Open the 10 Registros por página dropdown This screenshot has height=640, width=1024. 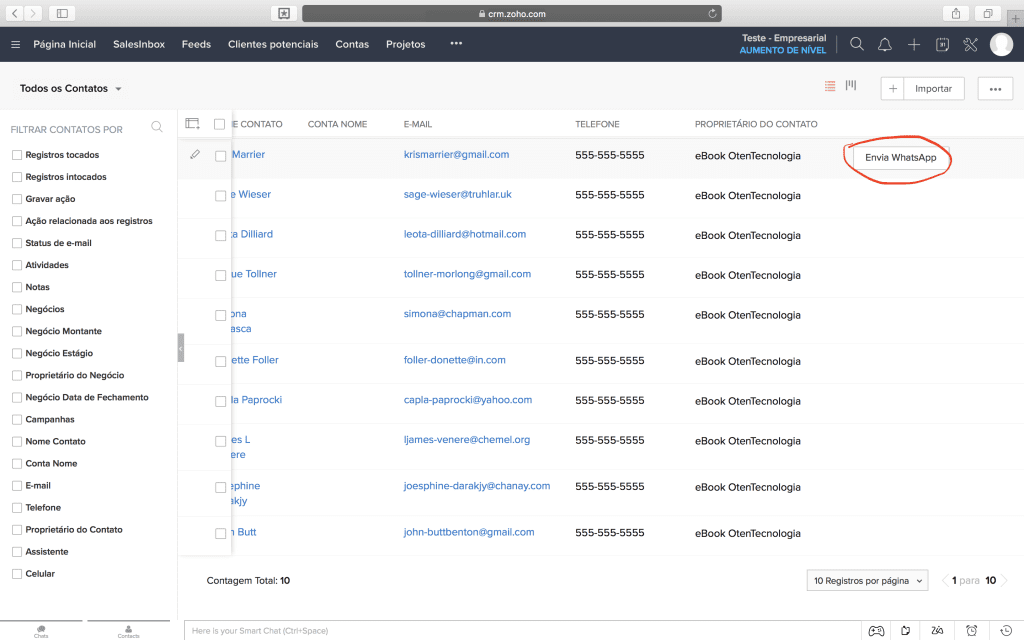[867, 581]
